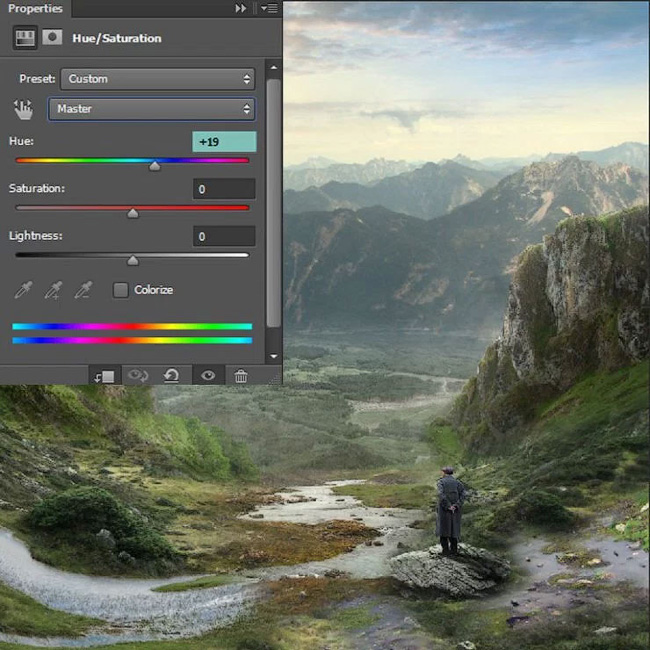Click the Hue slider handle
The image size is (650, 650).
(154, 166)
